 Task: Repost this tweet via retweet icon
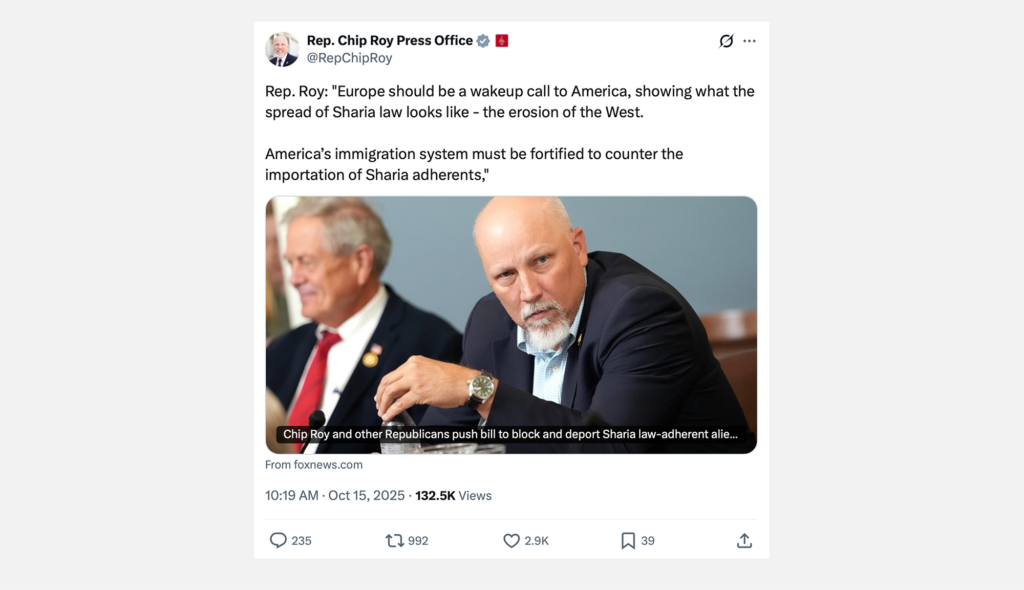click(x=395, y=540)
